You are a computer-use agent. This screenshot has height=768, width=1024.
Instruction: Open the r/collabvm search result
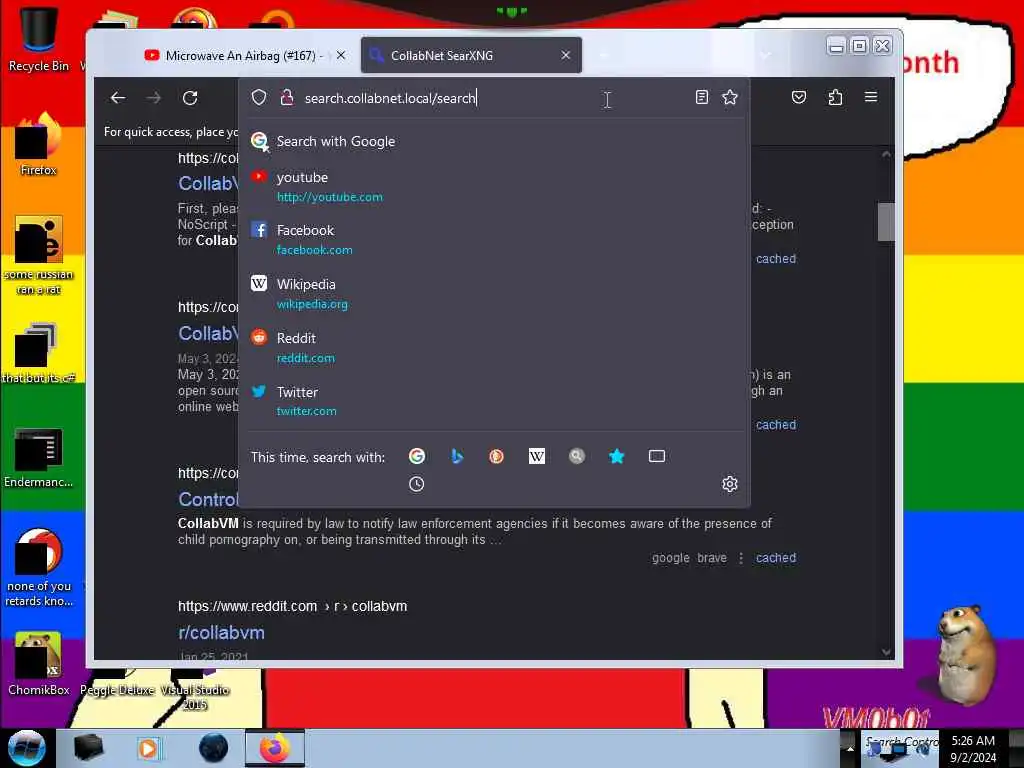tap(221, 633)
